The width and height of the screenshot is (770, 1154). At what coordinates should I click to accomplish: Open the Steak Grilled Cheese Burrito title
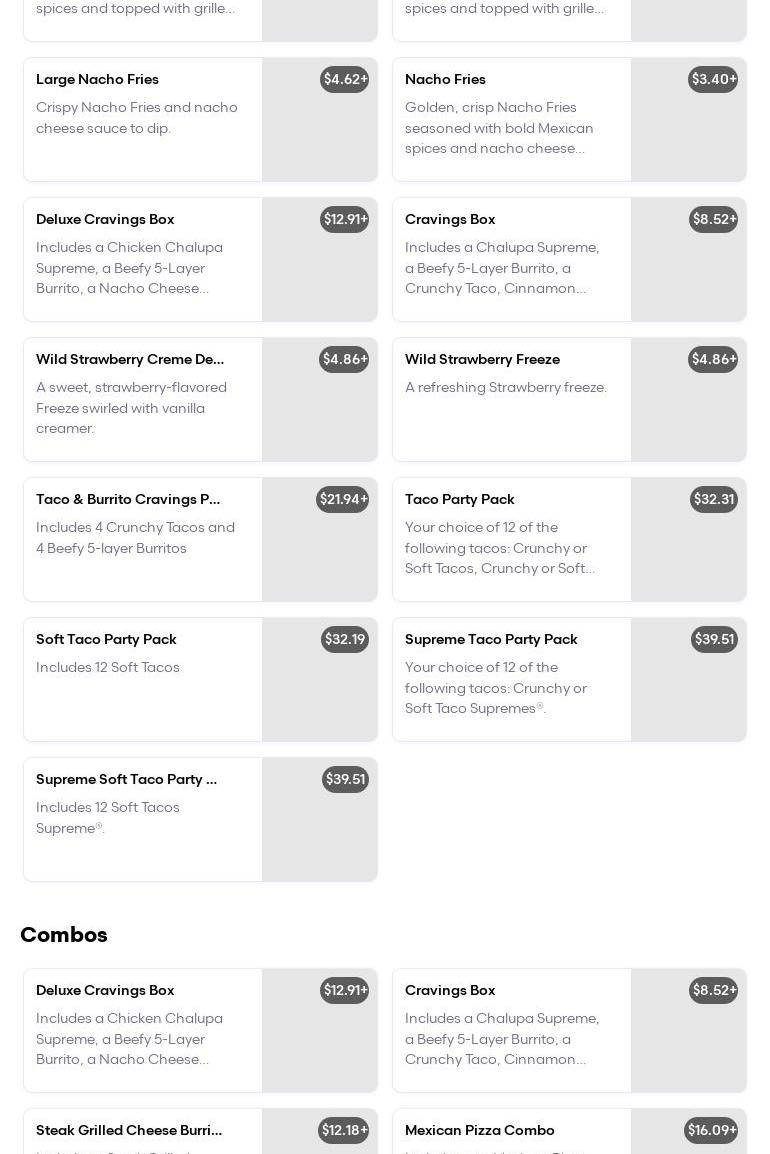tap(129, 1130)
